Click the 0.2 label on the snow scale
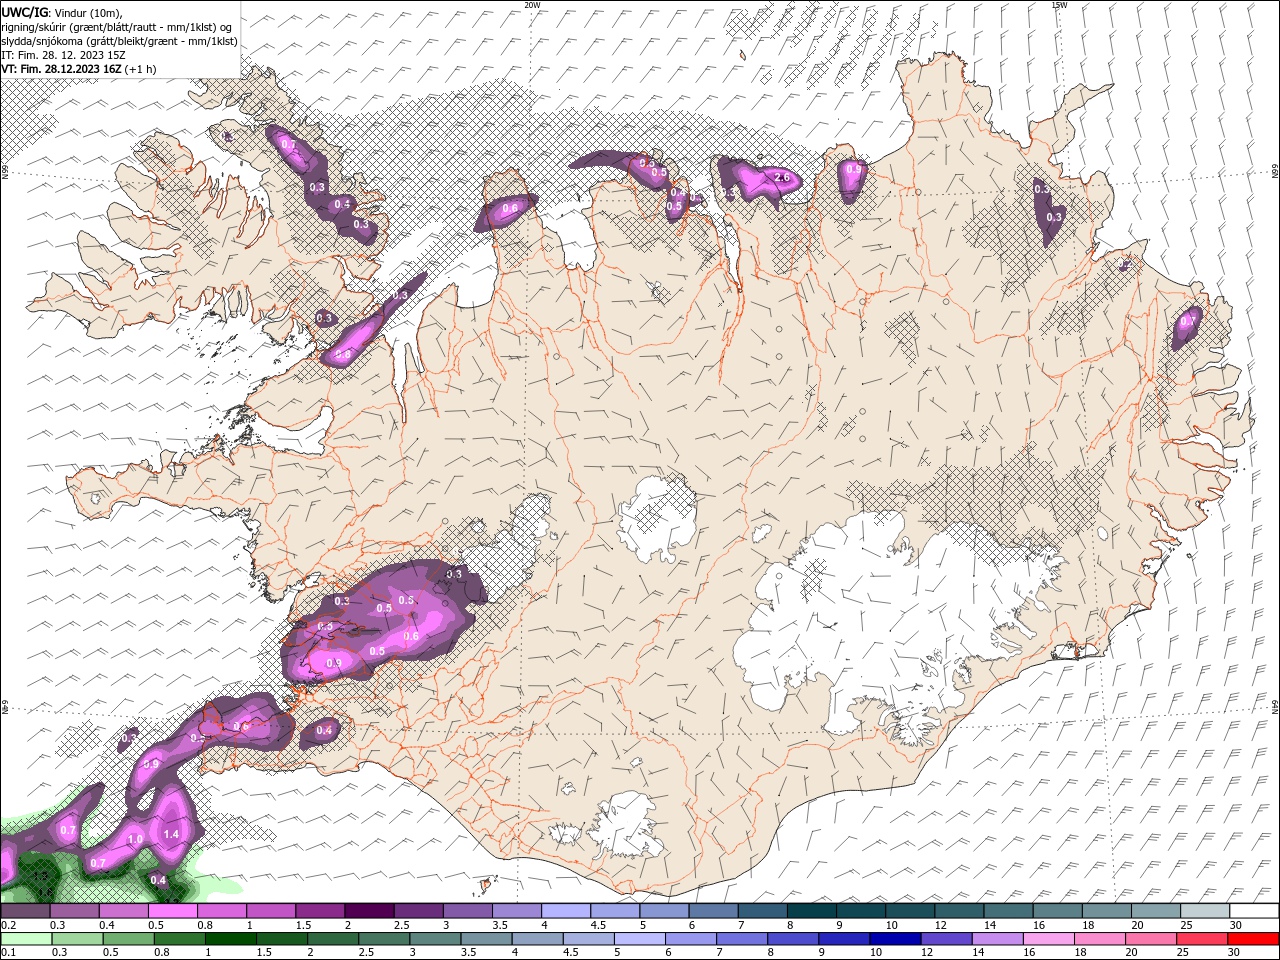 [x=7, y=925]
